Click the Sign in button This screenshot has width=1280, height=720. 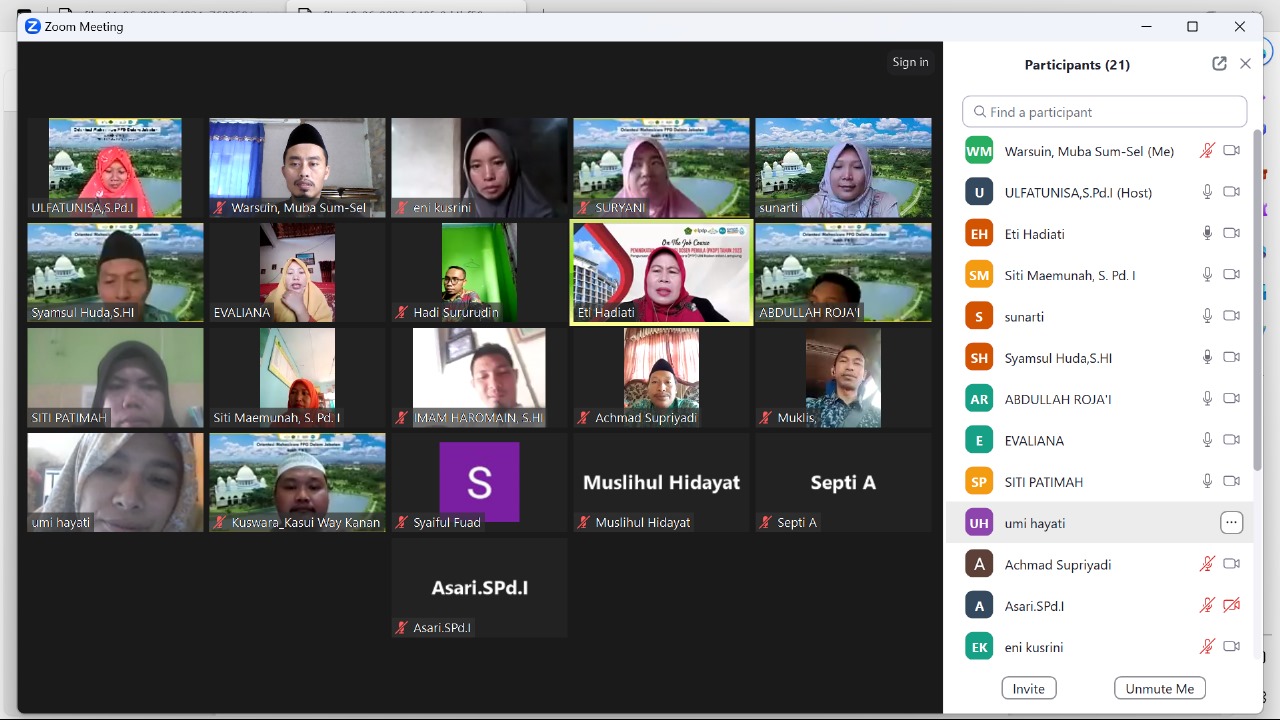(910, 62)
